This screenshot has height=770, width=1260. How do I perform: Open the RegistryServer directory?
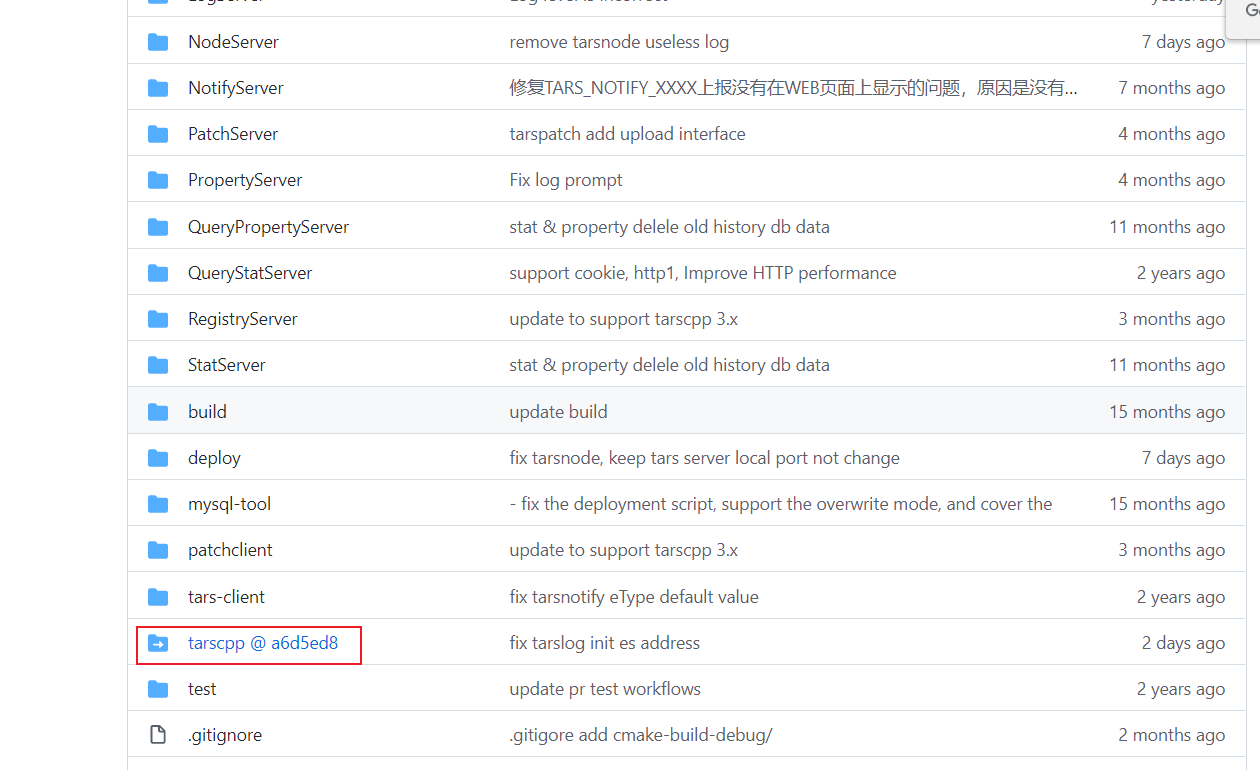(x=243, y=319)
